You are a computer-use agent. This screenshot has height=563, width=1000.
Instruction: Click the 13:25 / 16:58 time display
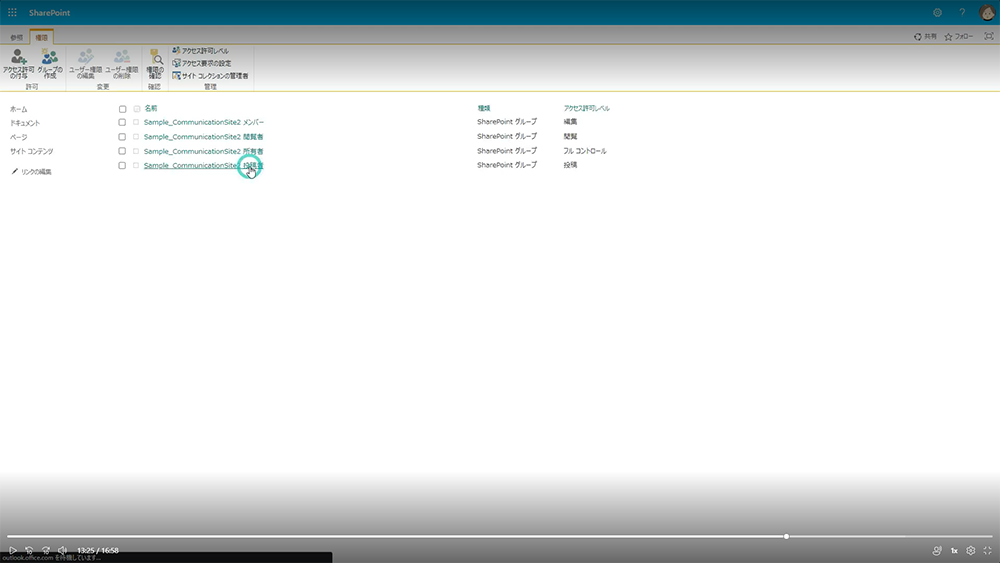click(x=98, y=550)
